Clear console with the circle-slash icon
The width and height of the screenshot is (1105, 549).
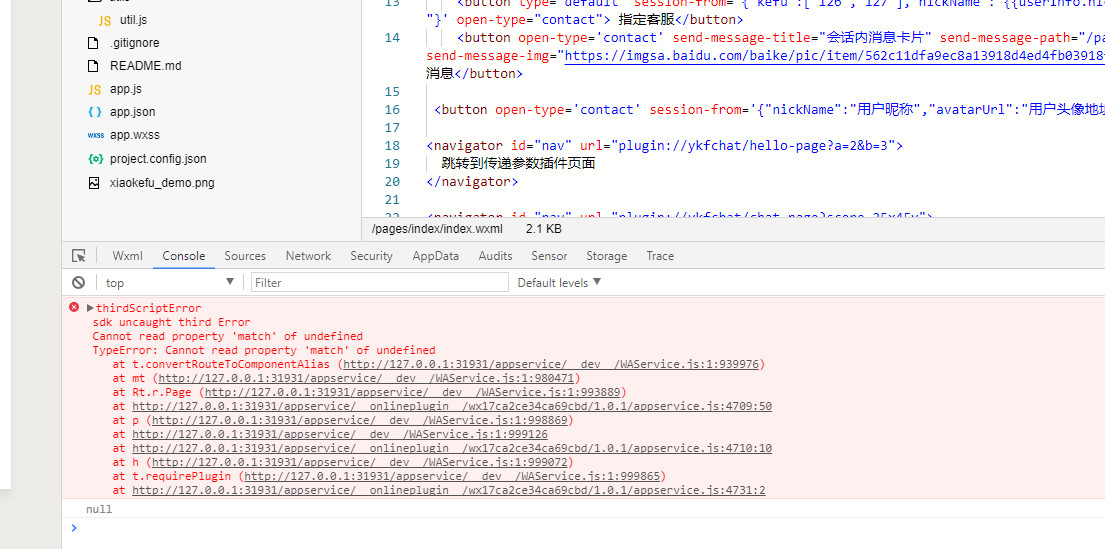[78, 283]
